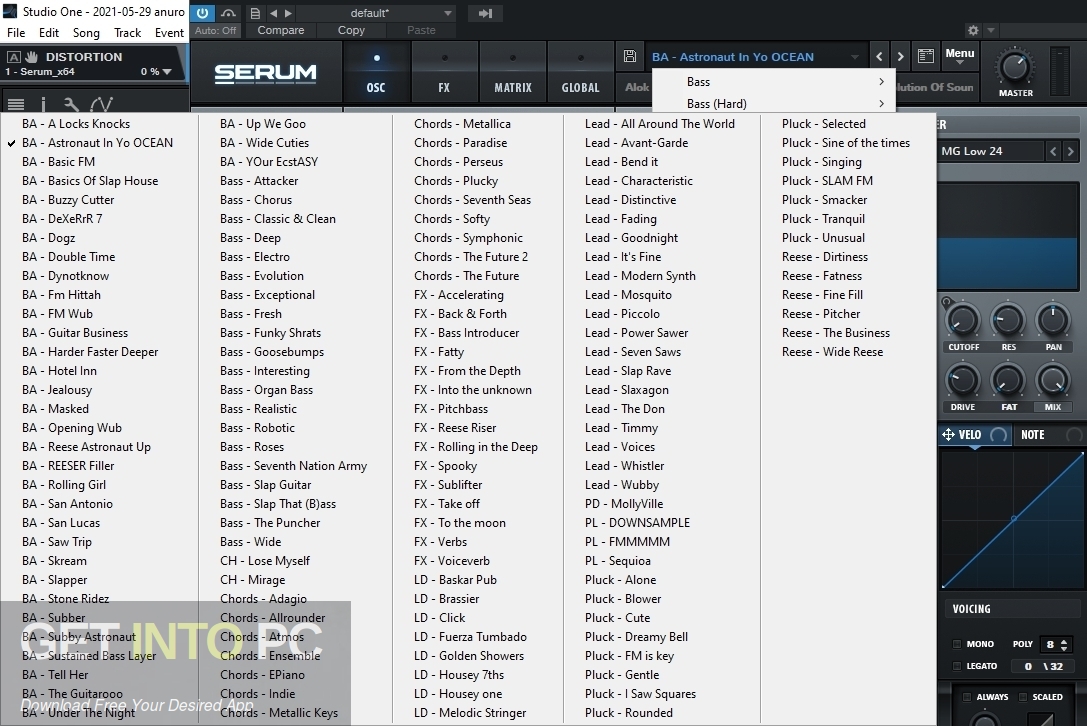Switch to the OSC tab
Viewport: 1087px width, 726px height.
pyautogui.click(x=376, y=73)
